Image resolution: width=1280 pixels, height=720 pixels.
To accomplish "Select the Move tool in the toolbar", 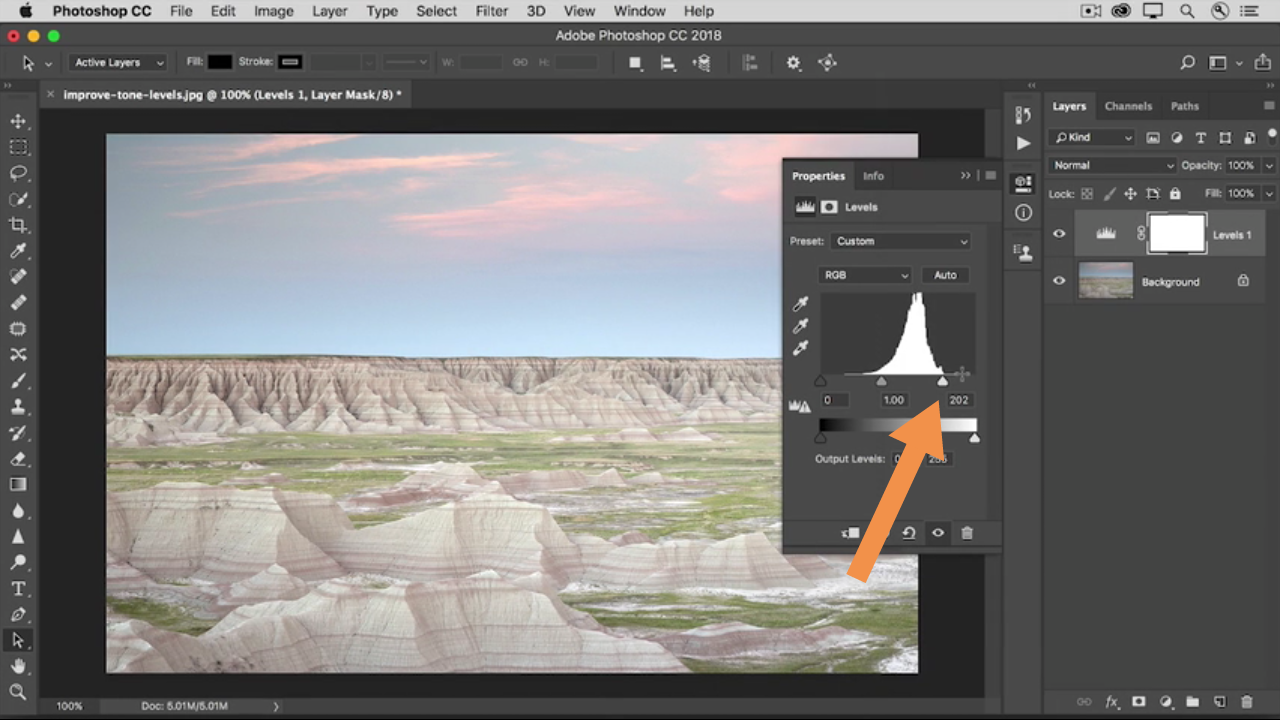I will point(18,121).
